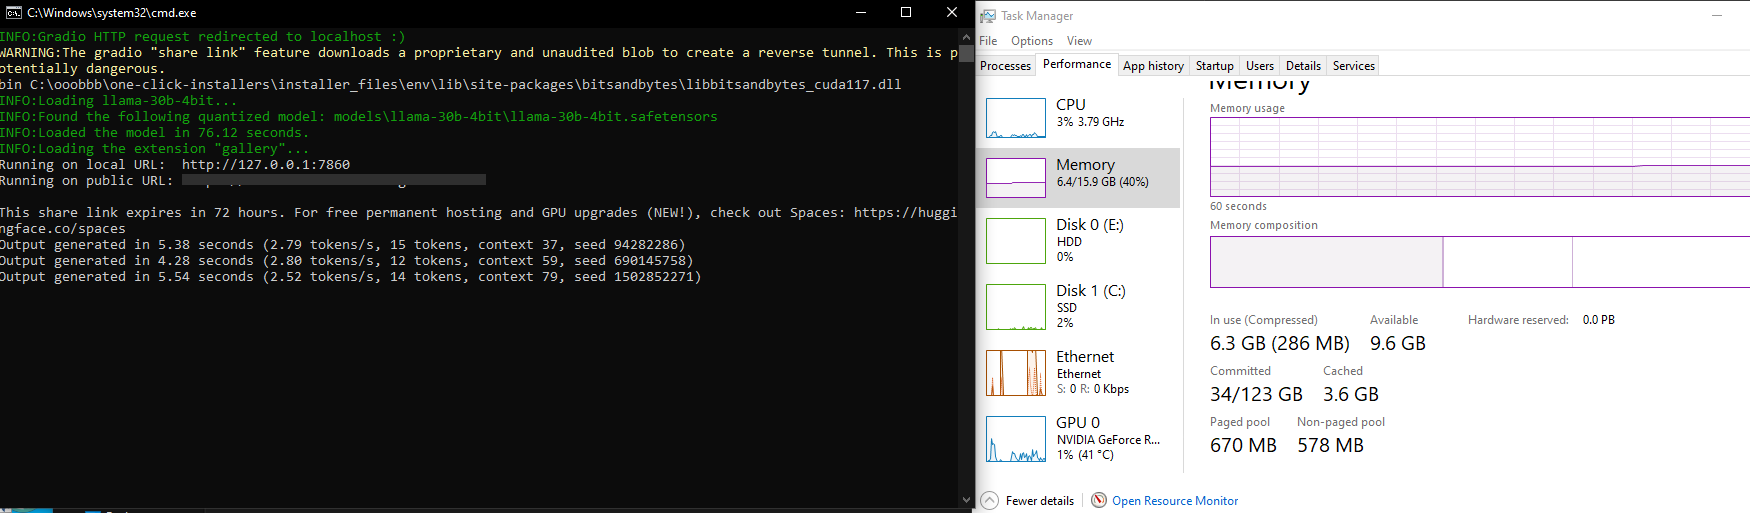
Task: Switch to the Startup tab
Action: [x=1215, y=66]
